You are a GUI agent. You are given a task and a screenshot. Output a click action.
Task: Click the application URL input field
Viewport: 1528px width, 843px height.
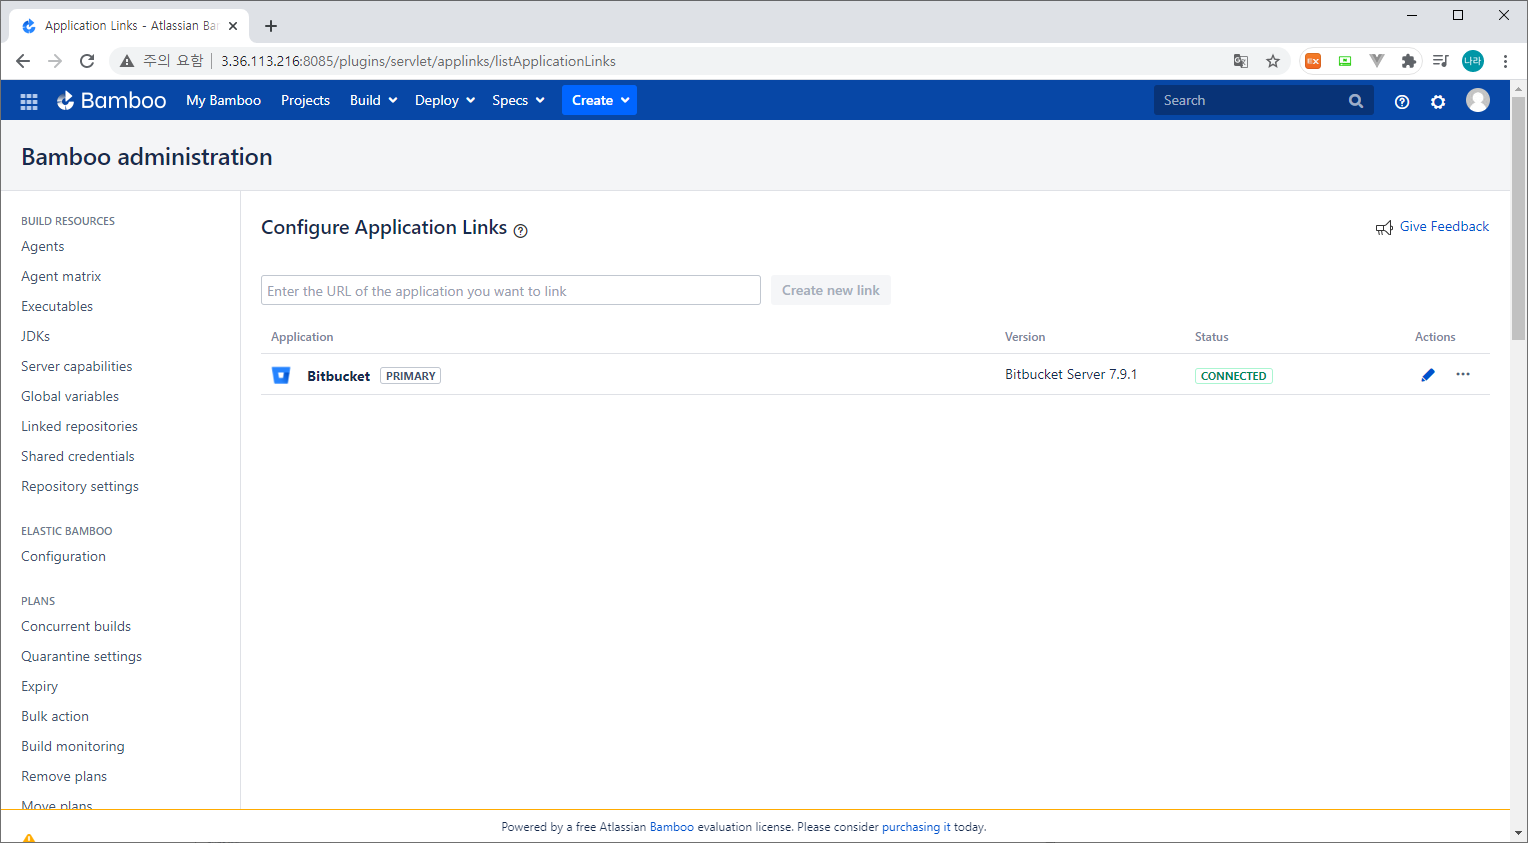coord(510,290)
